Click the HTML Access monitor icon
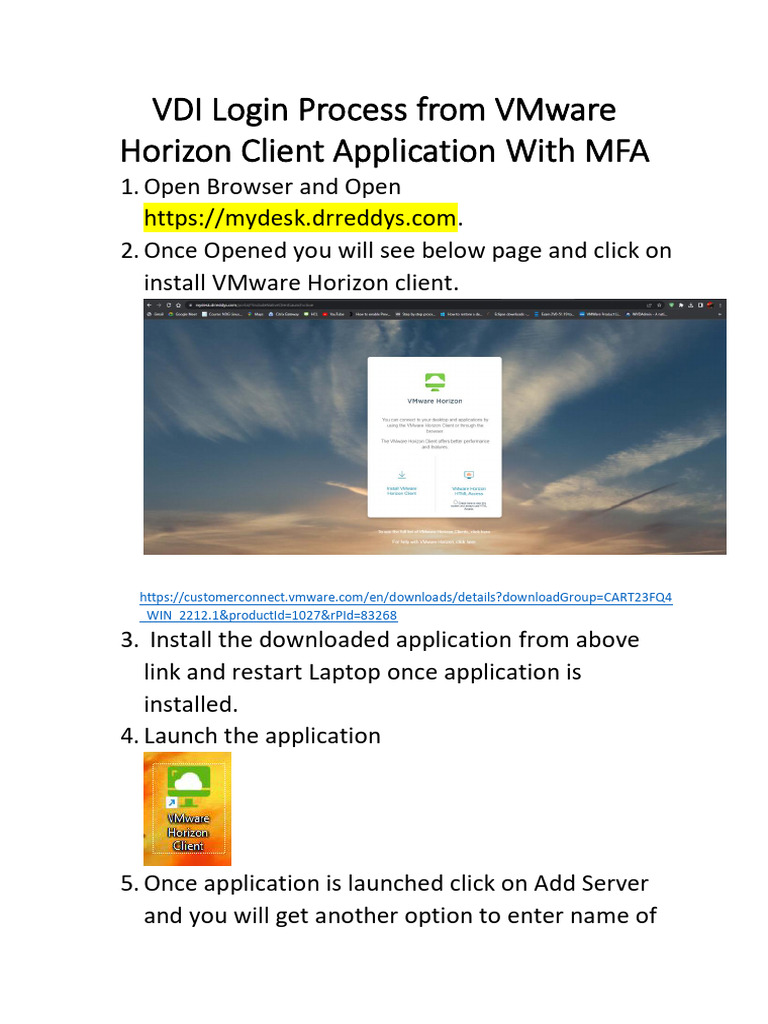The width and height of the screenshot is (768, 1024). coord(469,475)
